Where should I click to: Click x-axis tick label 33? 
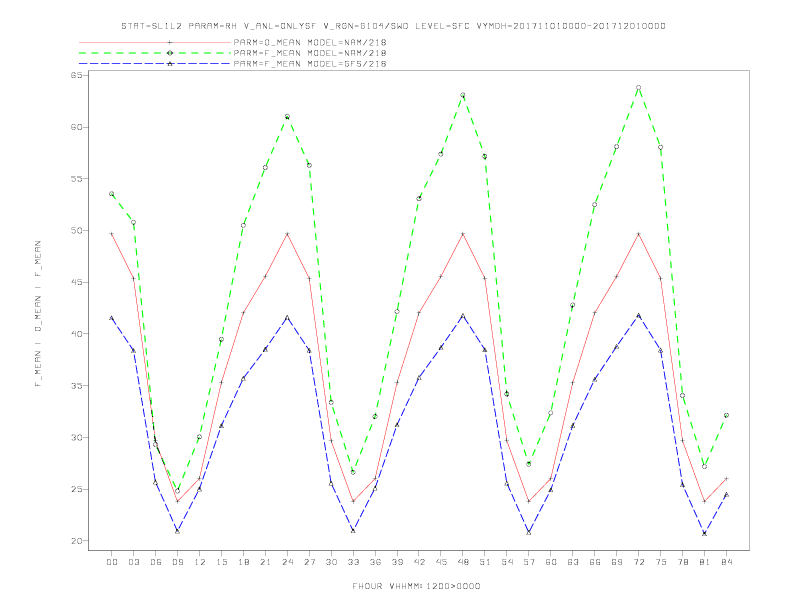(x=353, y=562)
